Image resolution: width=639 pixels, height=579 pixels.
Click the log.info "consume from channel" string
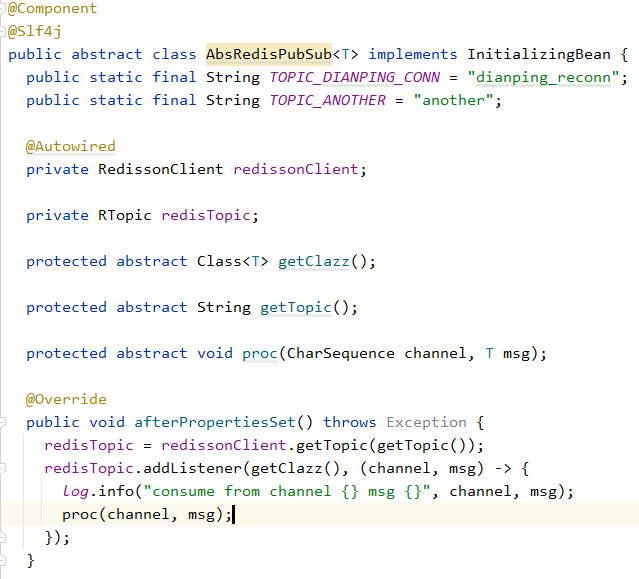coord(290,491)
